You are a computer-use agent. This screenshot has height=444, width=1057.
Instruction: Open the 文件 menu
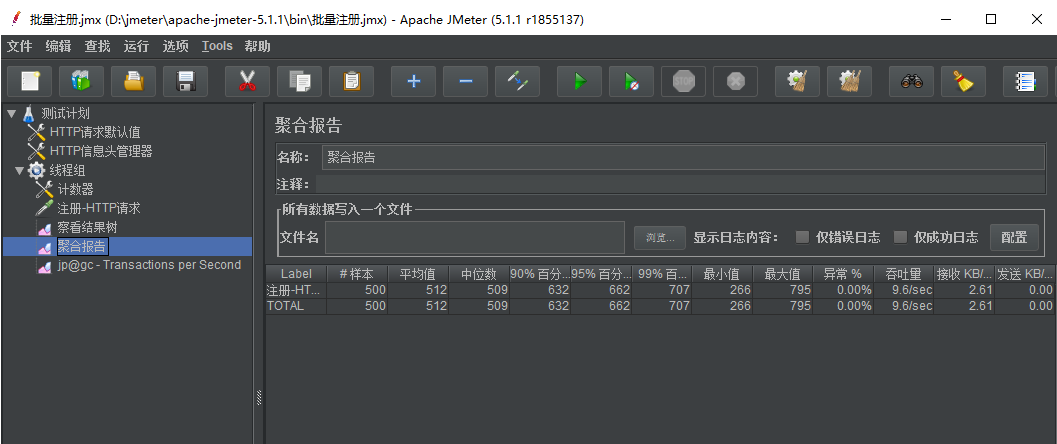coord(20,46)
